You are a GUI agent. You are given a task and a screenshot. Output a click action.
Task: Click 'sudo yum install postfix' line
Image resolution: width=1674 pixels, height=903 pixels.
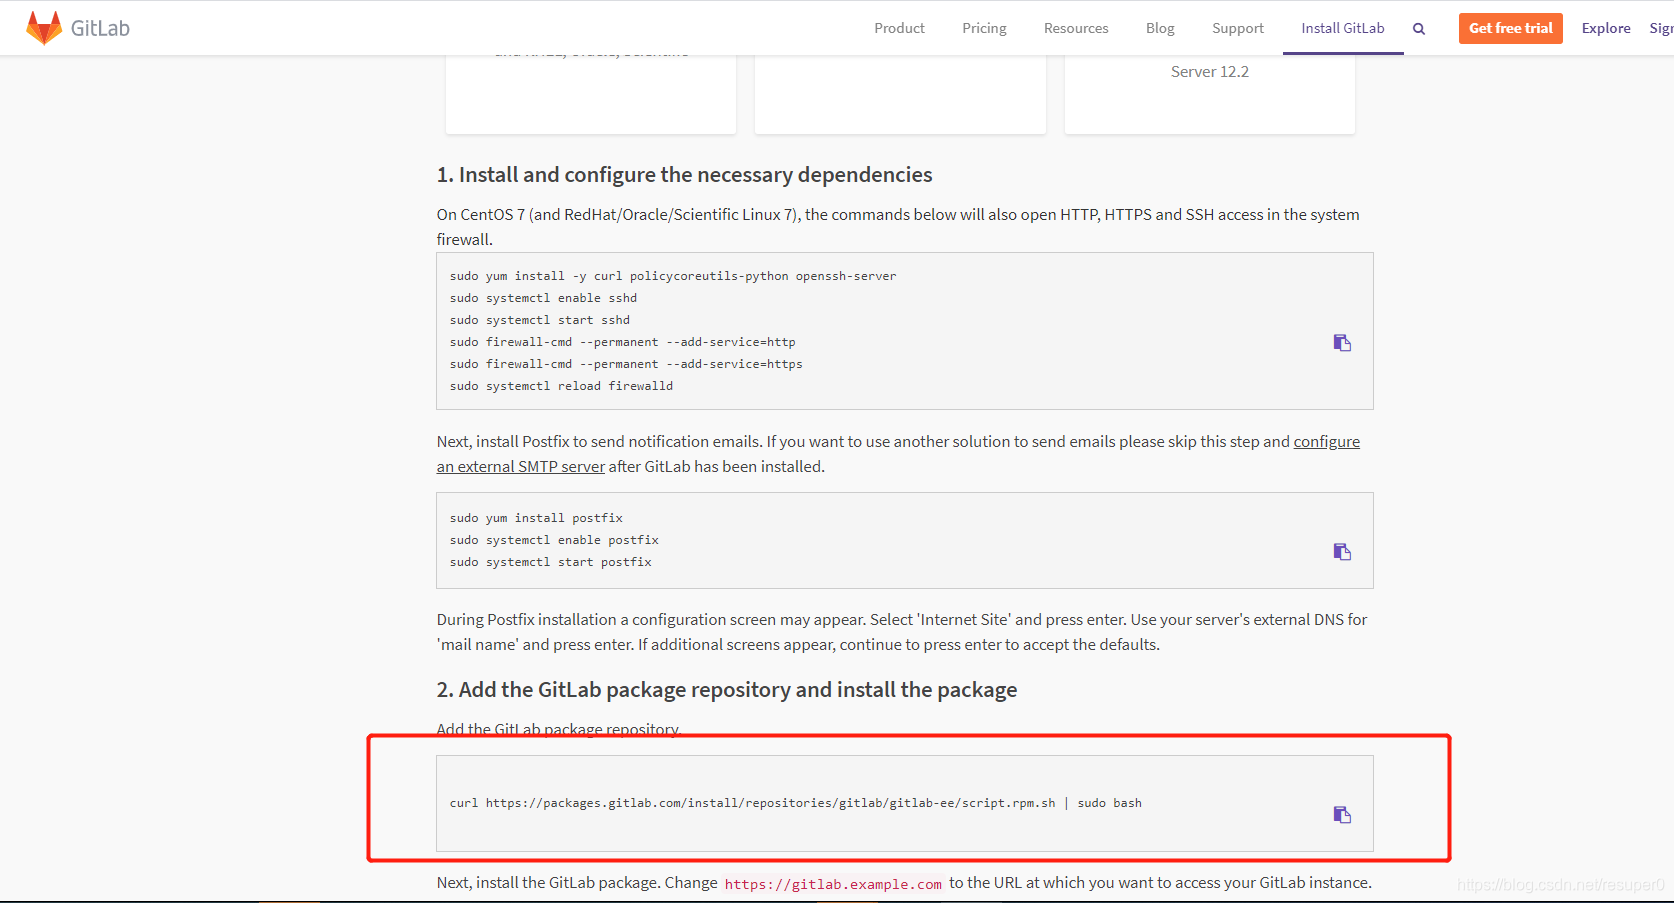pos(536,518)
